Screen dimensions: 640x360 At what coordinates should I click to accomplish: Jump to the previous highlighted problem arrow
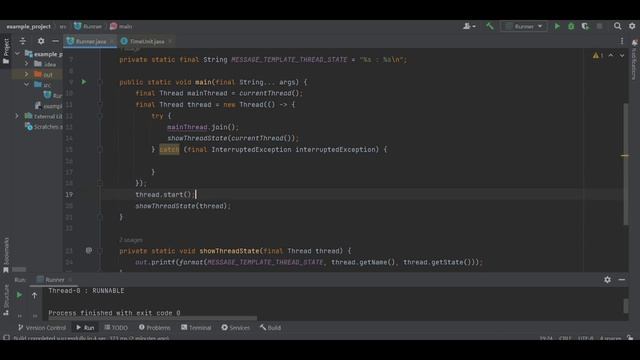tap(611, 56)
